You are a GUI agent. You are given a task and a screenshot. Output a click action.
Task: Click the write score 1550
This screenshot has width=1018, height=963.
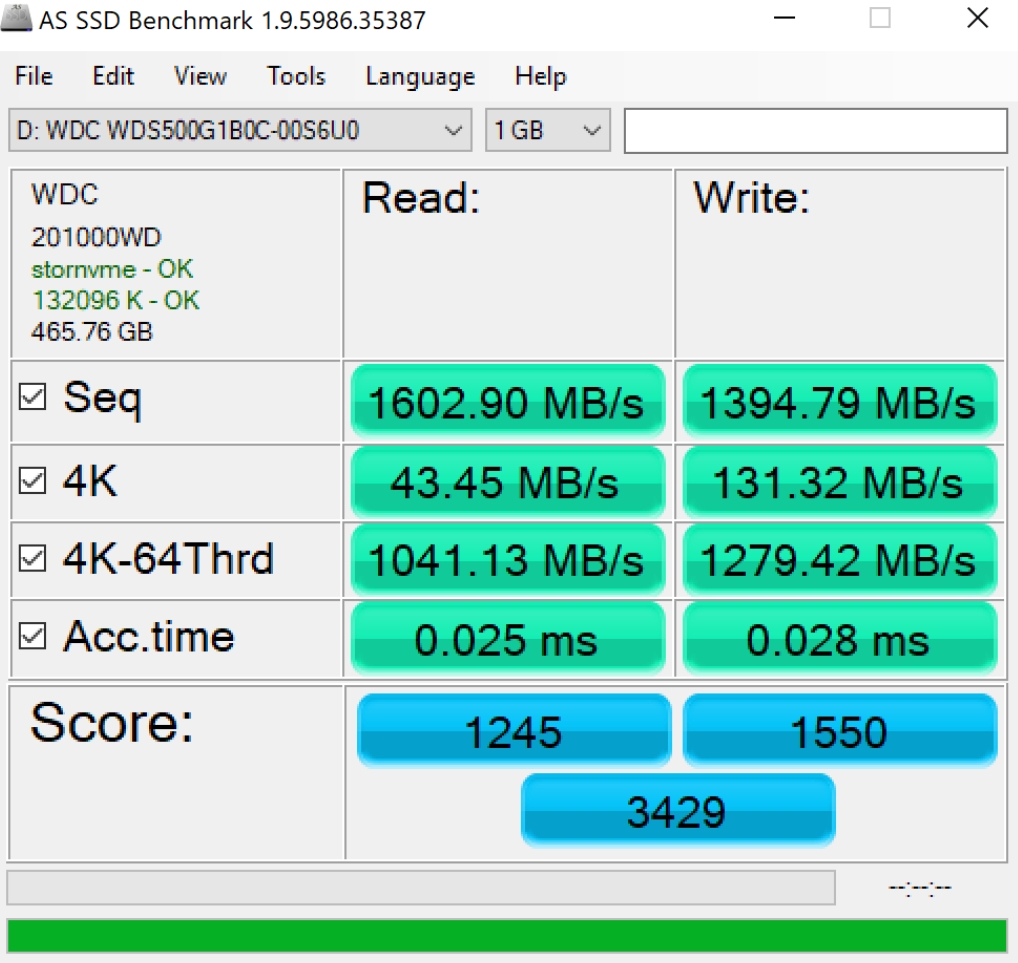tap(839, 731)
